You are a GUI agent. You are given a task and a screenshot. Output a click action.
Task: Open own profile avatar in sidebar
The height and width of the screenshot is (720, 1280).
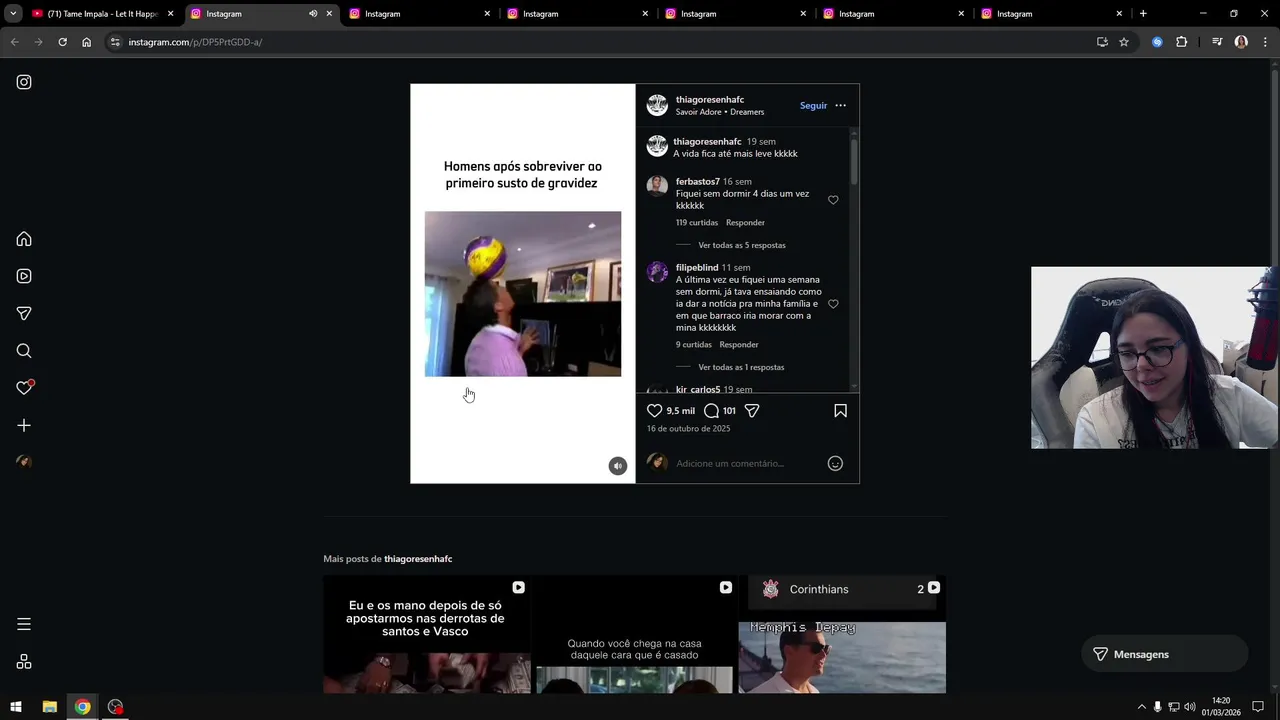pyautogui.click(x=24, y=462)
